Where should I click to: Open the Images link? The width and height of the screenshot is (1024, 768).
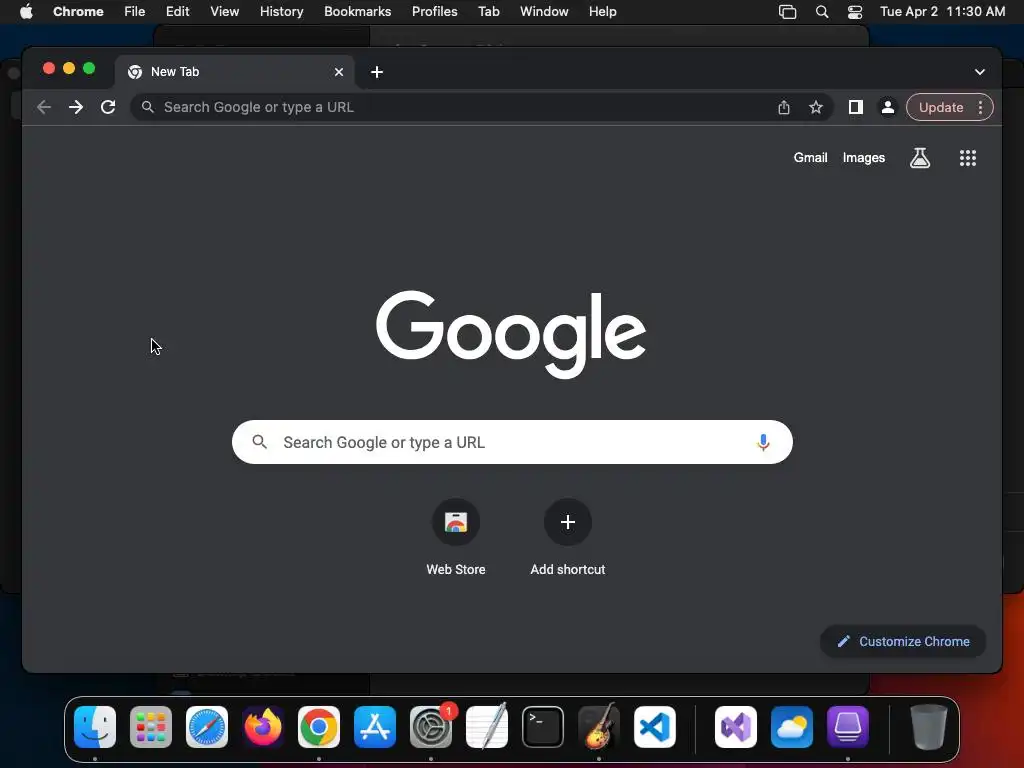pos(863,157)
